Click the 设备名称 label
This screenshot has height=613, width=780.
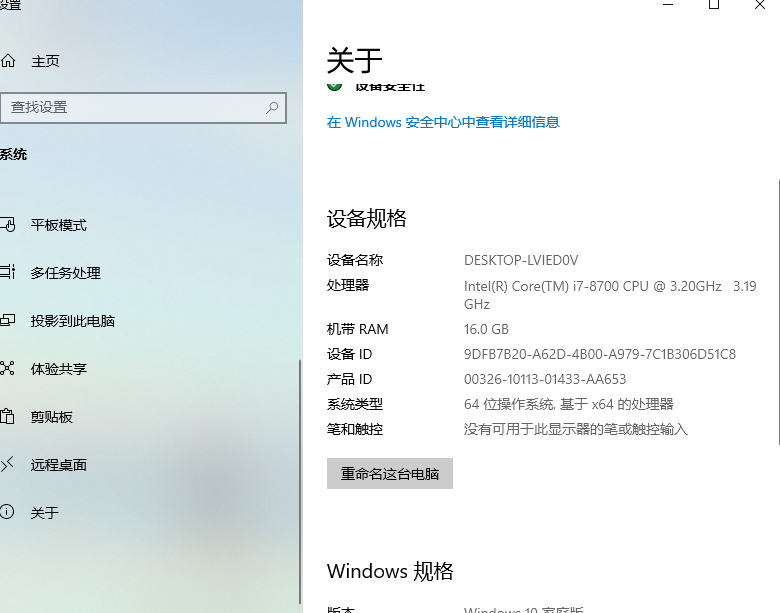point(355,260)
